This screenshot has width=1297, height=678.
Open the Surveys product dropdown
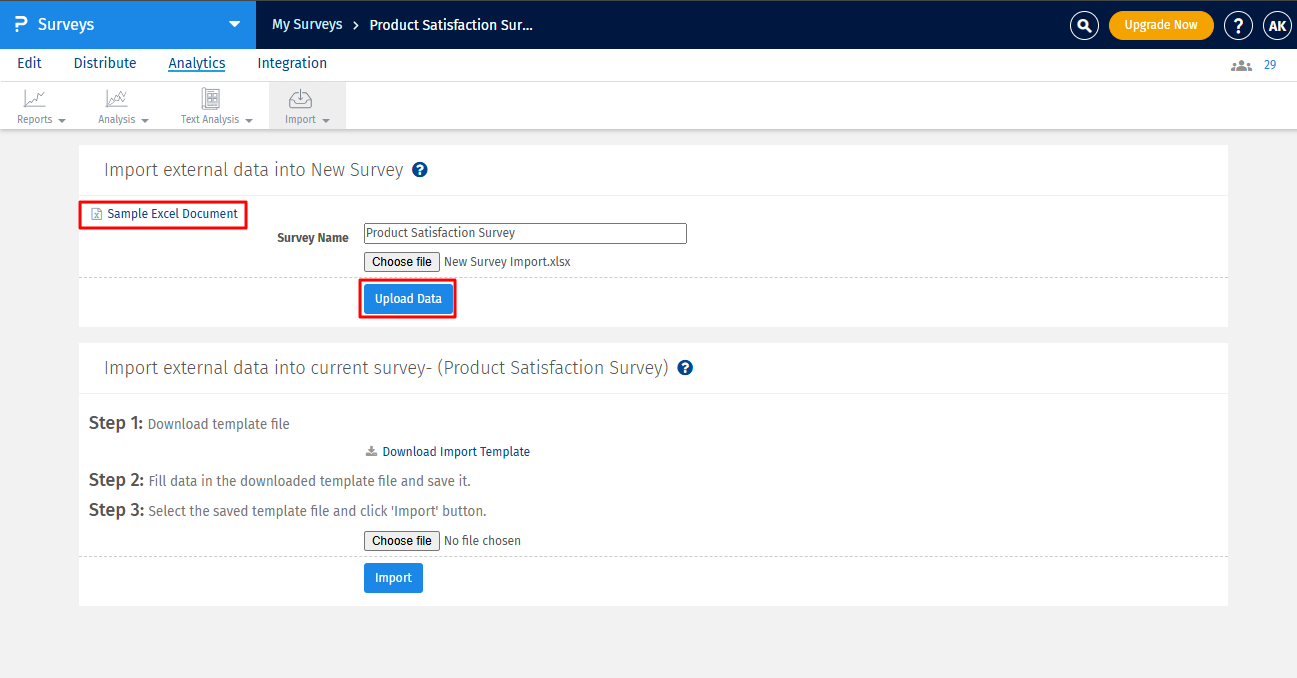234,24
